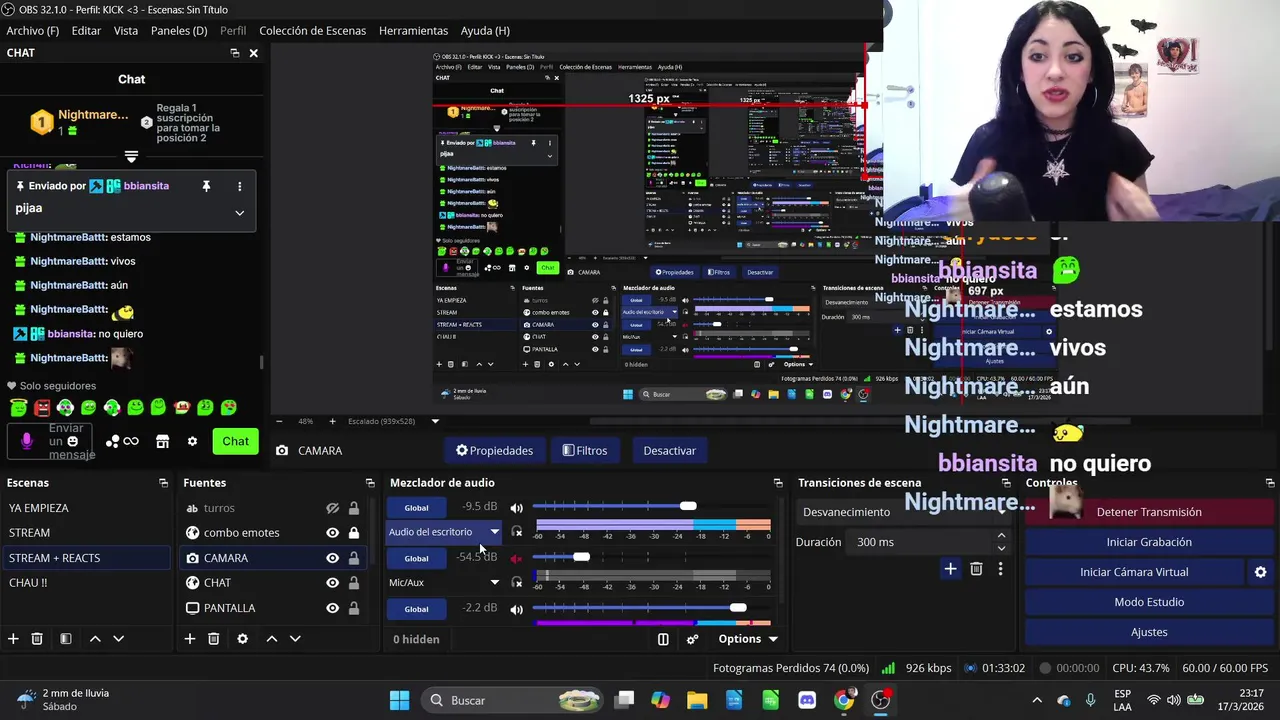The height and width of the screenshot is (720, 1280).
Task: Click the green Chat send button
Action: (x=235, y=441)
